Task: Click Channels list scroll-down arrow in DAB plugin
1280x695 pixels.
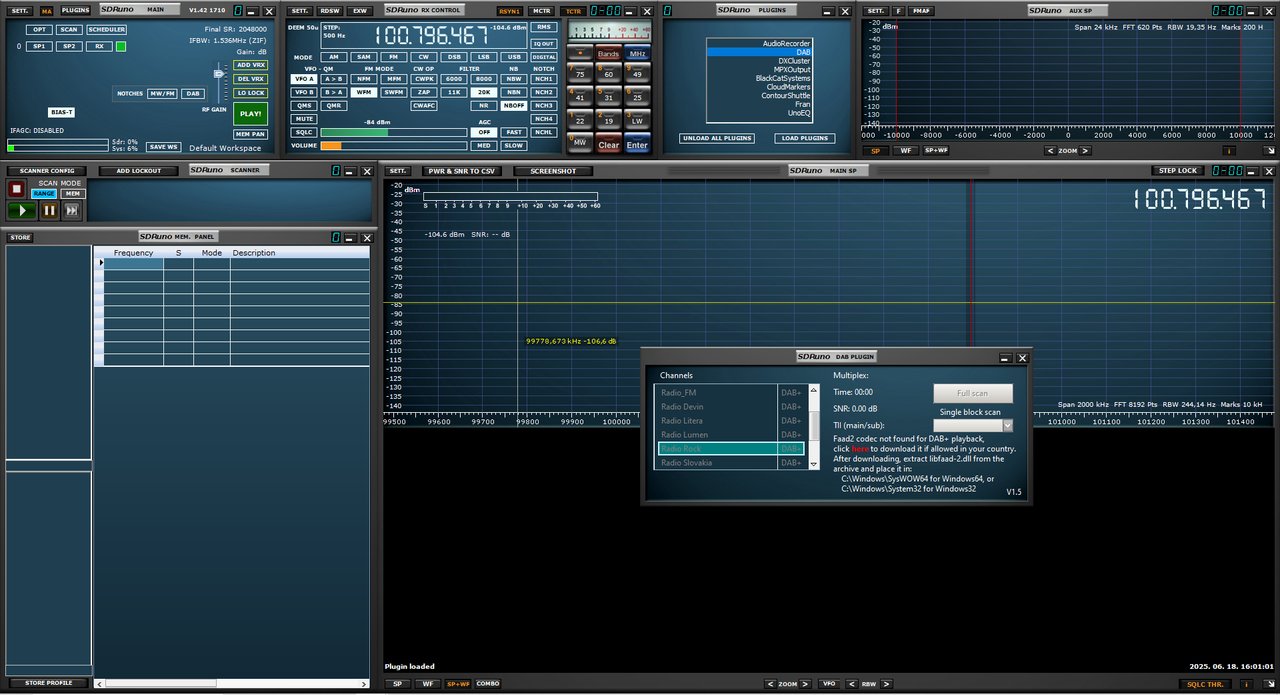Action: pos(813,463)
